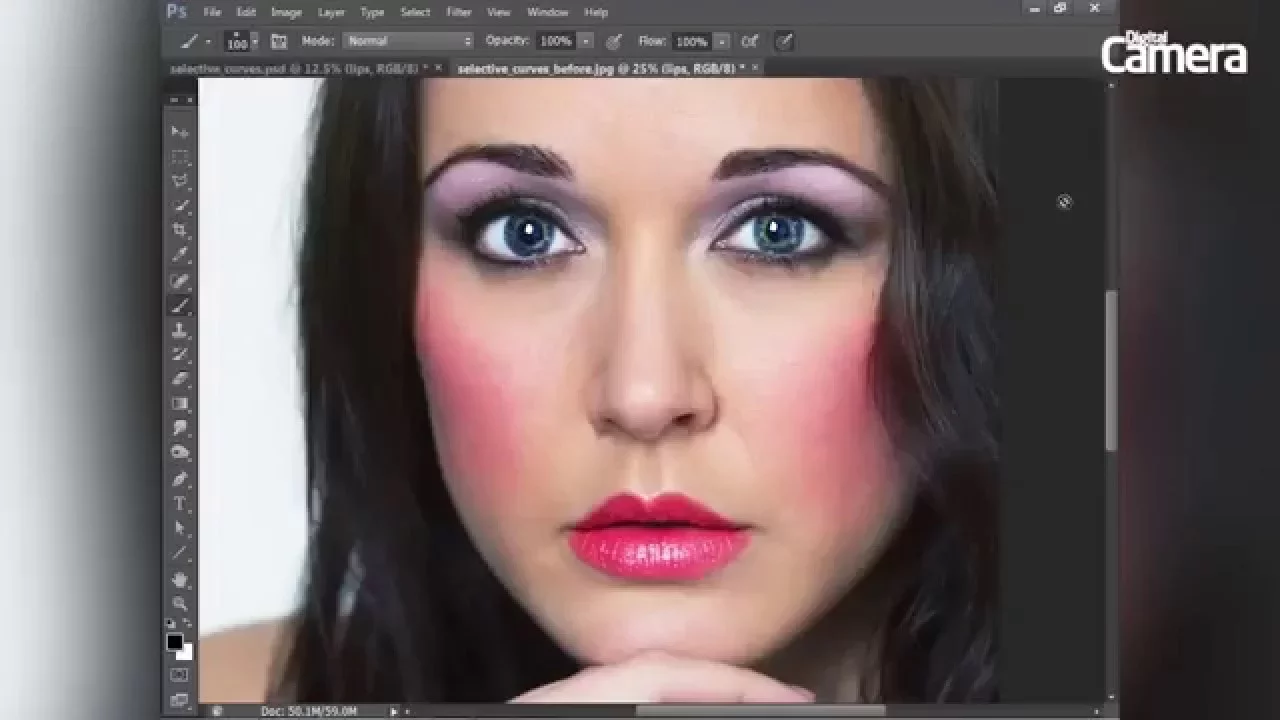This screenshot has width=1280, height=720.
Task: Switch to selective_curves.psd document tab
Action: click(x=298, y=68)
